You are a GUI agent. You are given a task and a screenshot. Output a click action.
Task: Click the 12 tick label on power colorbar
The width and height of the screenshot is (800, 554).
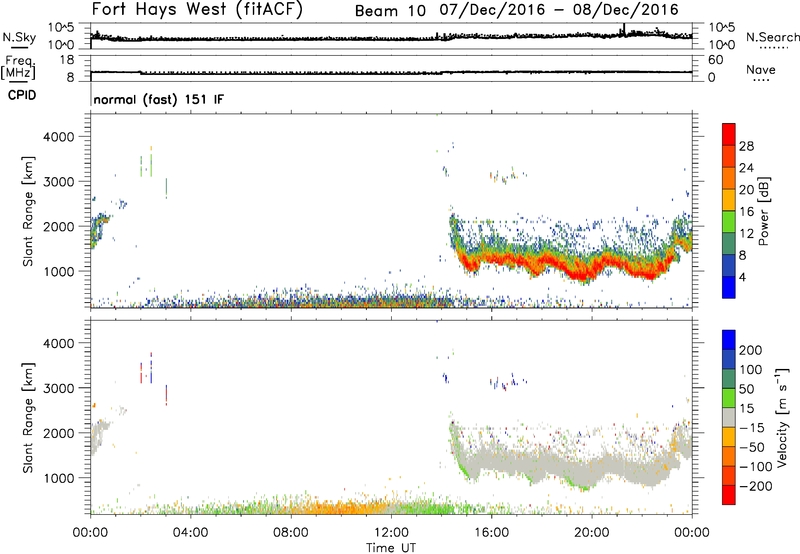coord(746,233)
